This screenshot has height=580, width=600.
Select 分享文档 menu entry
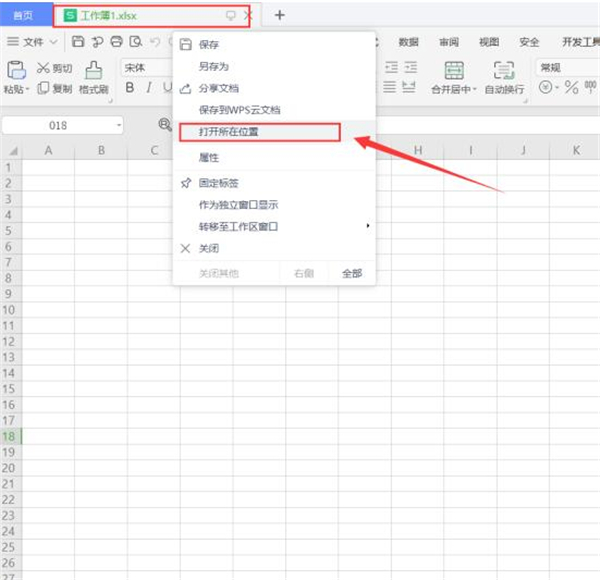click(x=274, y=88)
